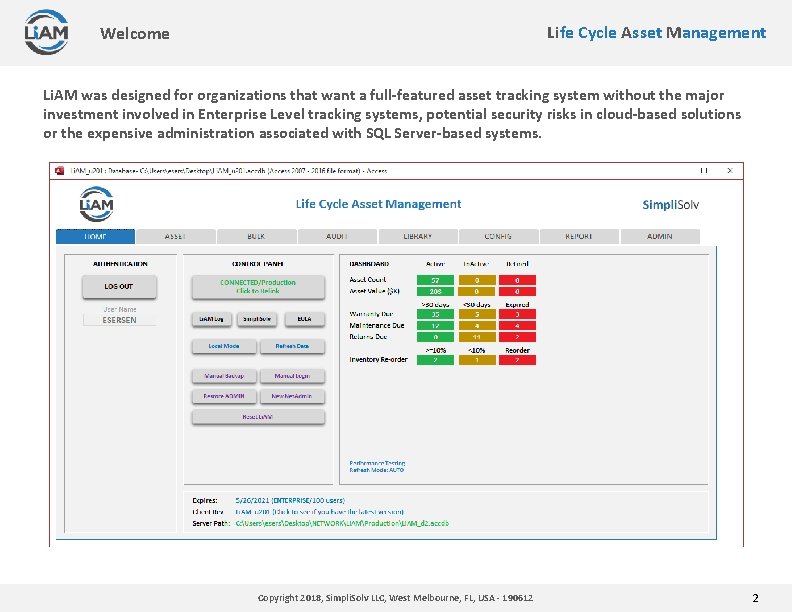Start a Manual Backup
792x612 pixels.
pyautogui.click(x=224, y=376)
